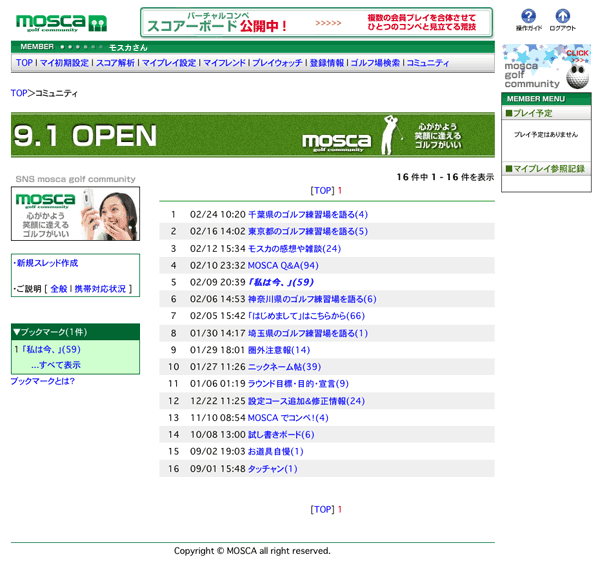Open thread 神奈川県のゴルフ練習場を語る(6)
The image size is (600, 581).
click(x=312, y=299)
